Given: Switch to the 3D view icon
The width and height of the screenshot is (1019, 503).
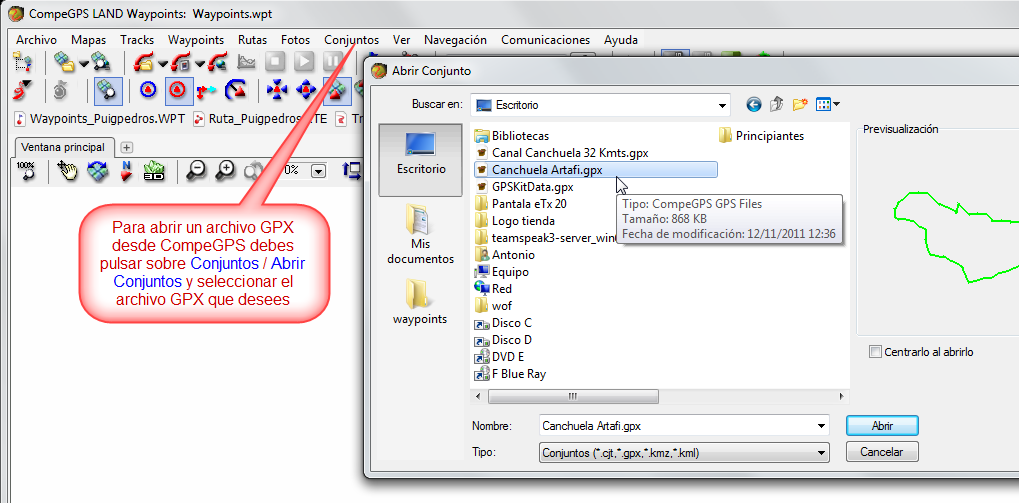Looking at the screenshot, I should (x=153, y=170).
